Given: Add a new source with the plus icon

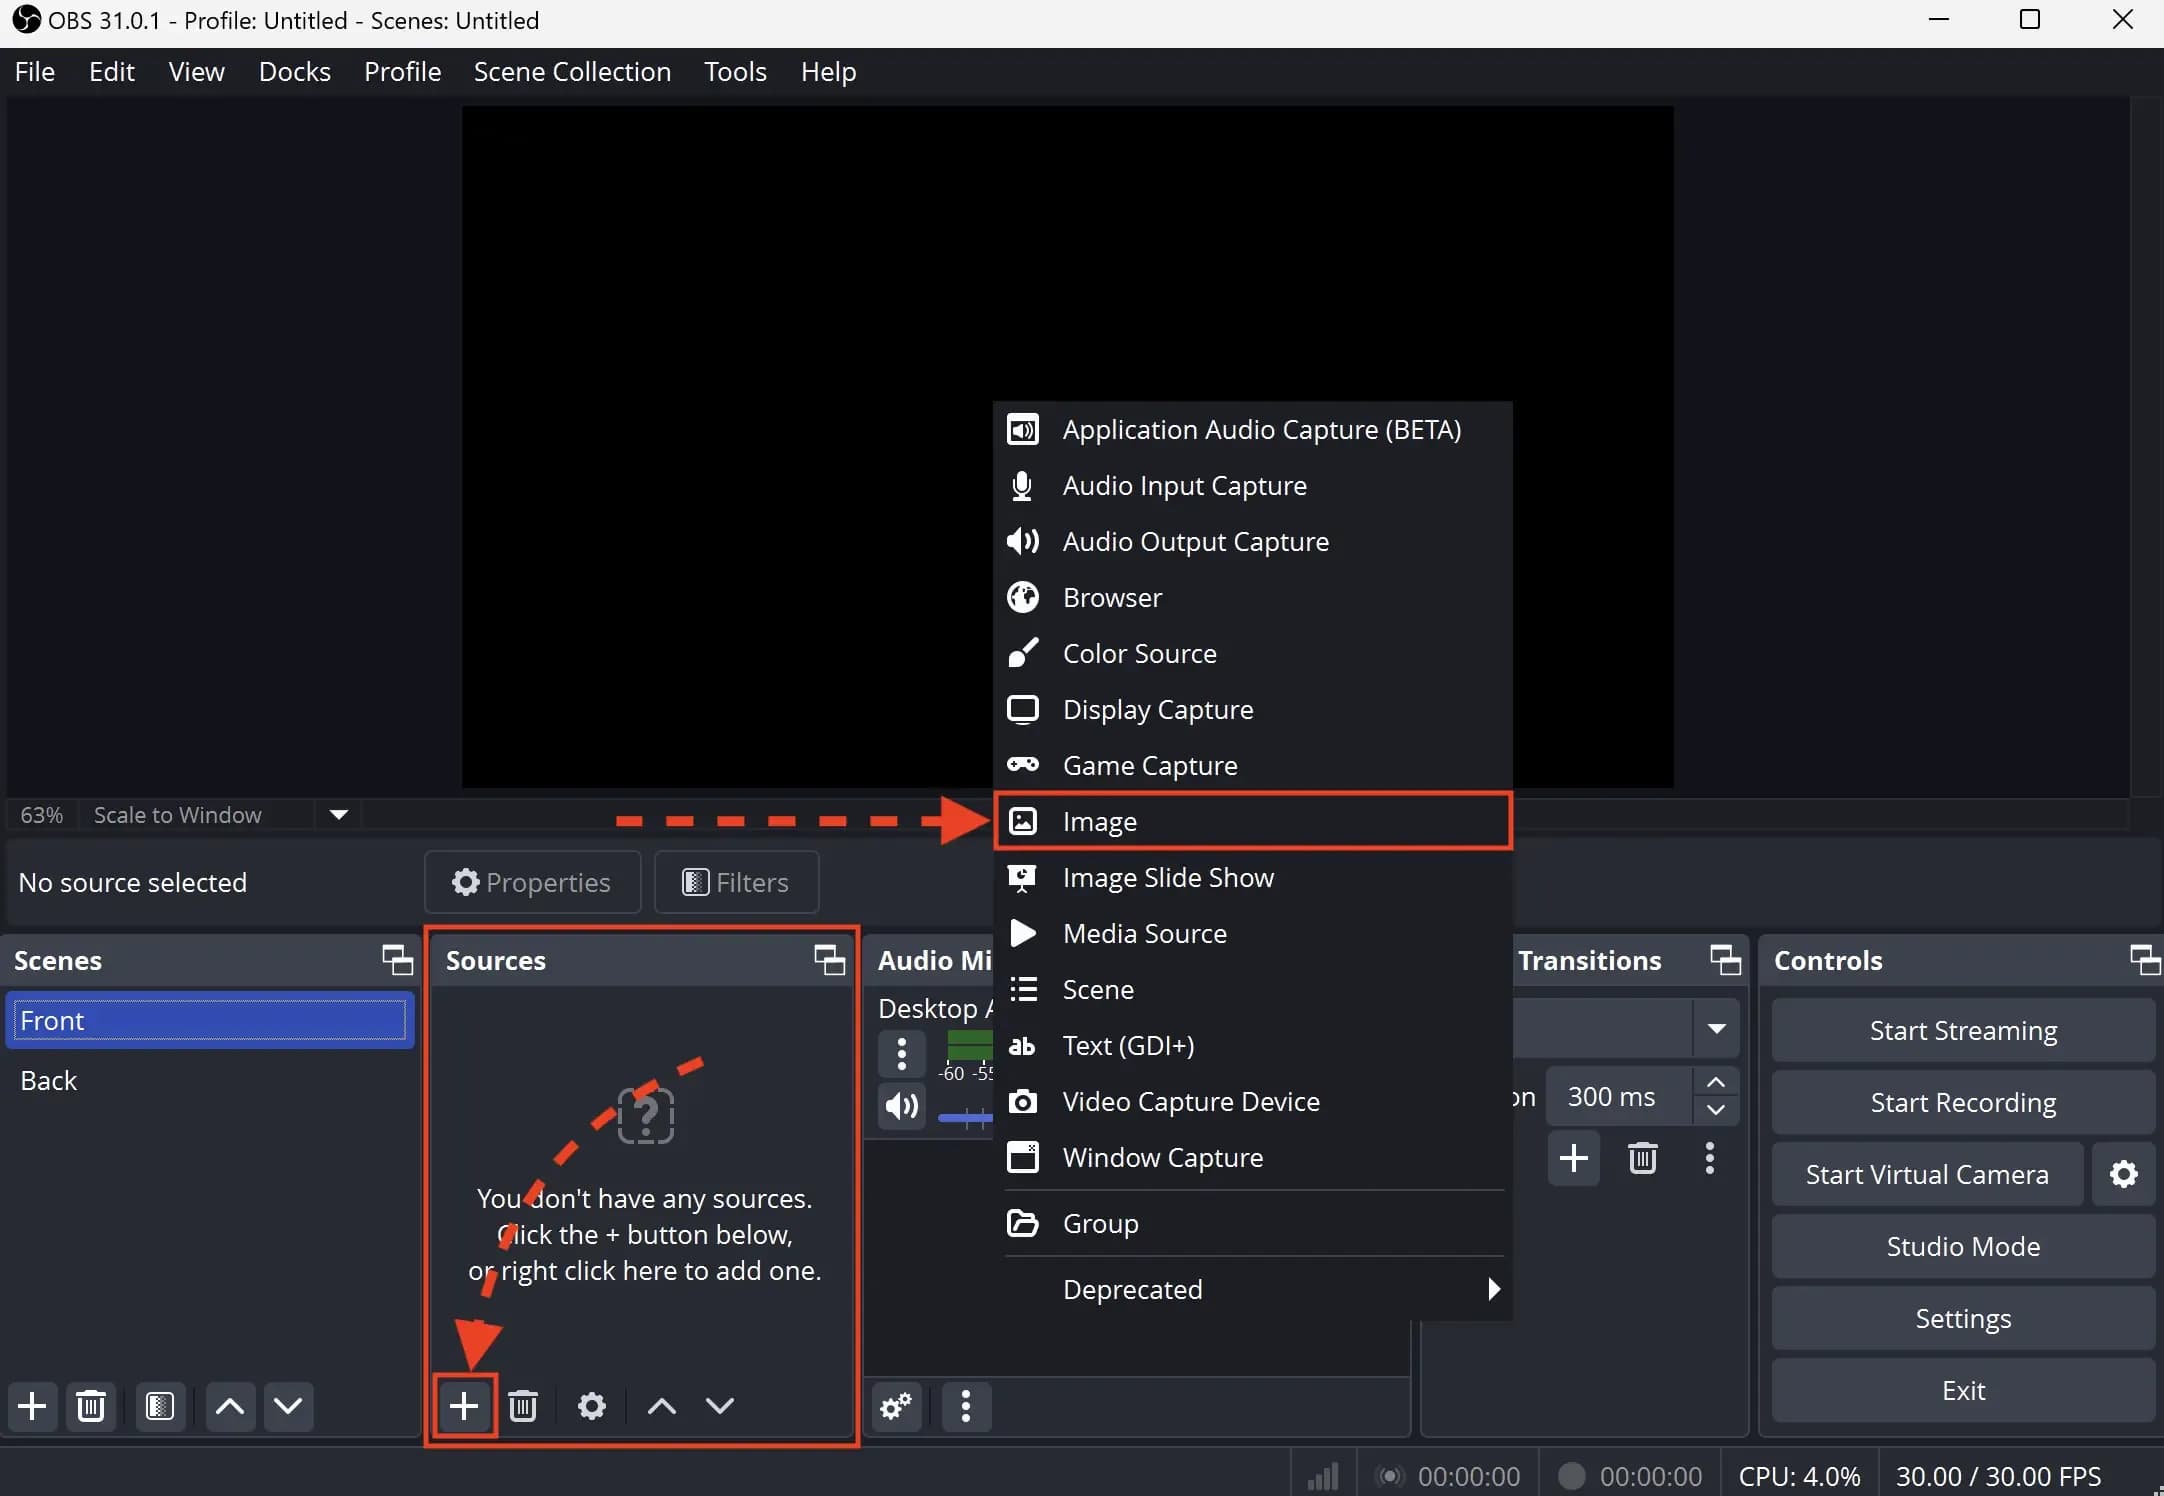Looking at the screenshot, I should (x=463, y=1406).
